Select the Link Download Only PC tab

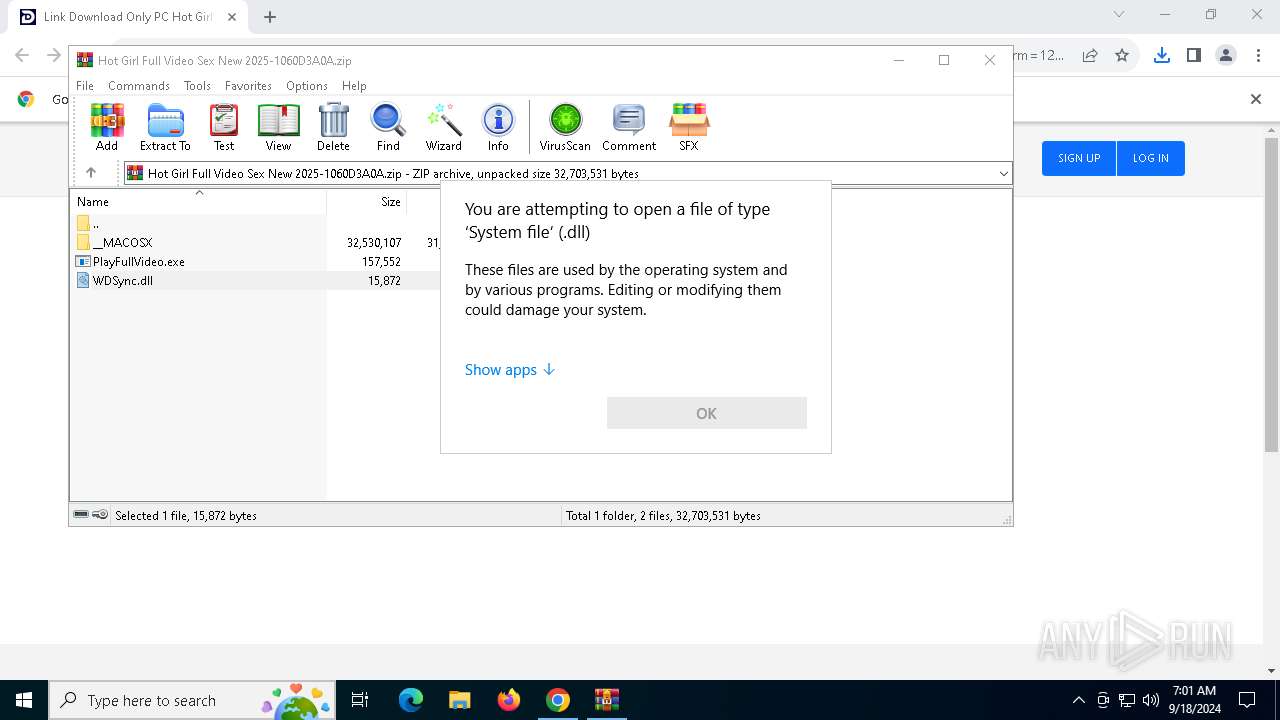[x=128, y=17]
